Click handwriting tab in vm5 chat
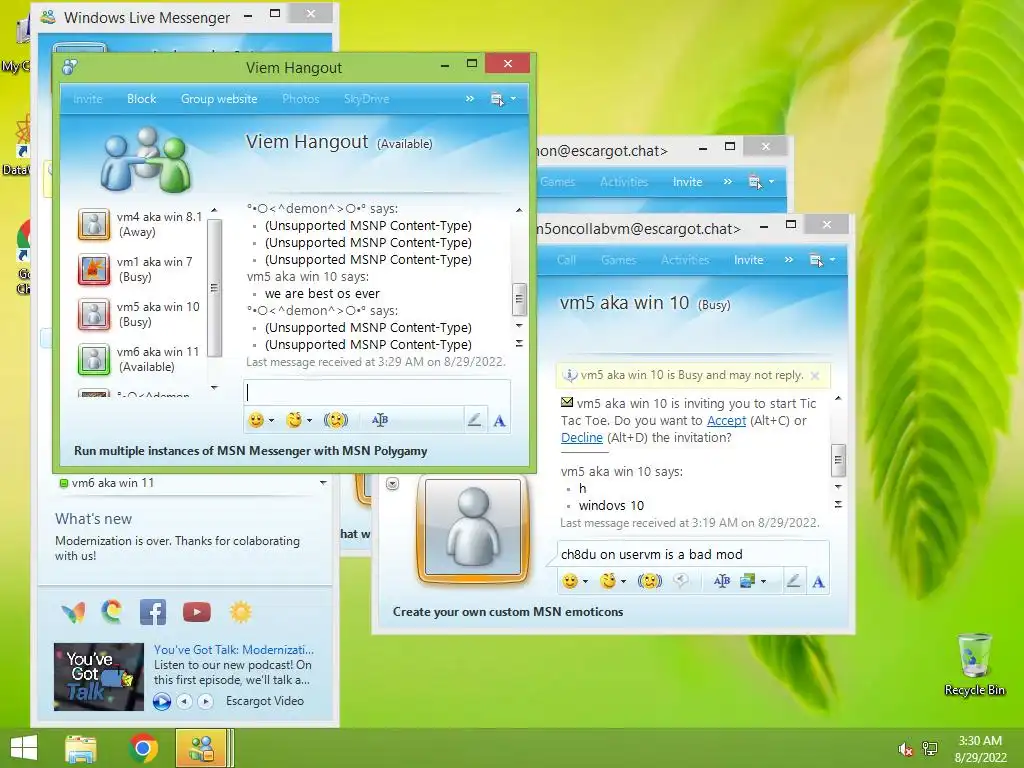1024x768 pixels. click(x=793, y=581)
